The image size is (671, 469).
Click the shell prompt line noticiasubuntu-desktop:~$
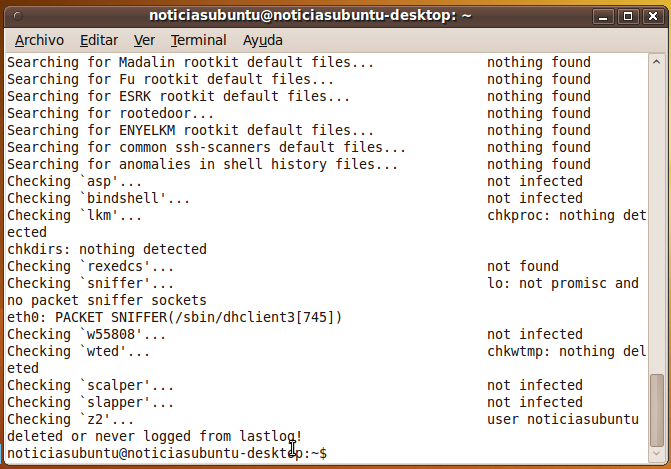point(167,453)
